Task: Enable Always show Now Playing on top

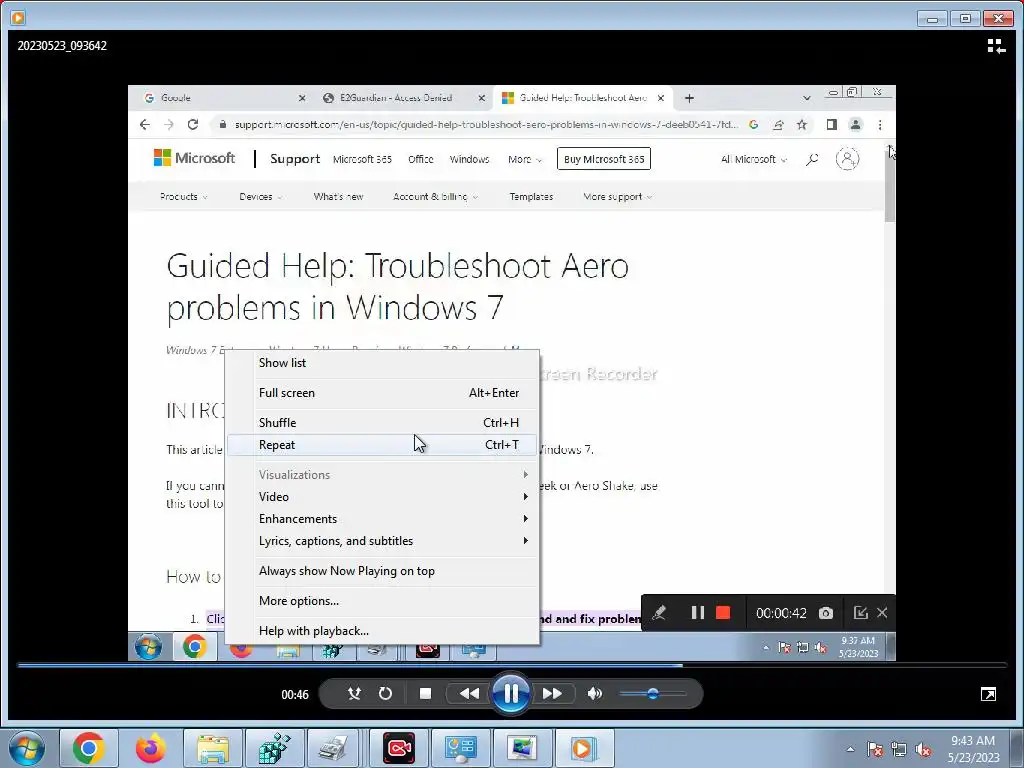Action: [x=382, y=571]
